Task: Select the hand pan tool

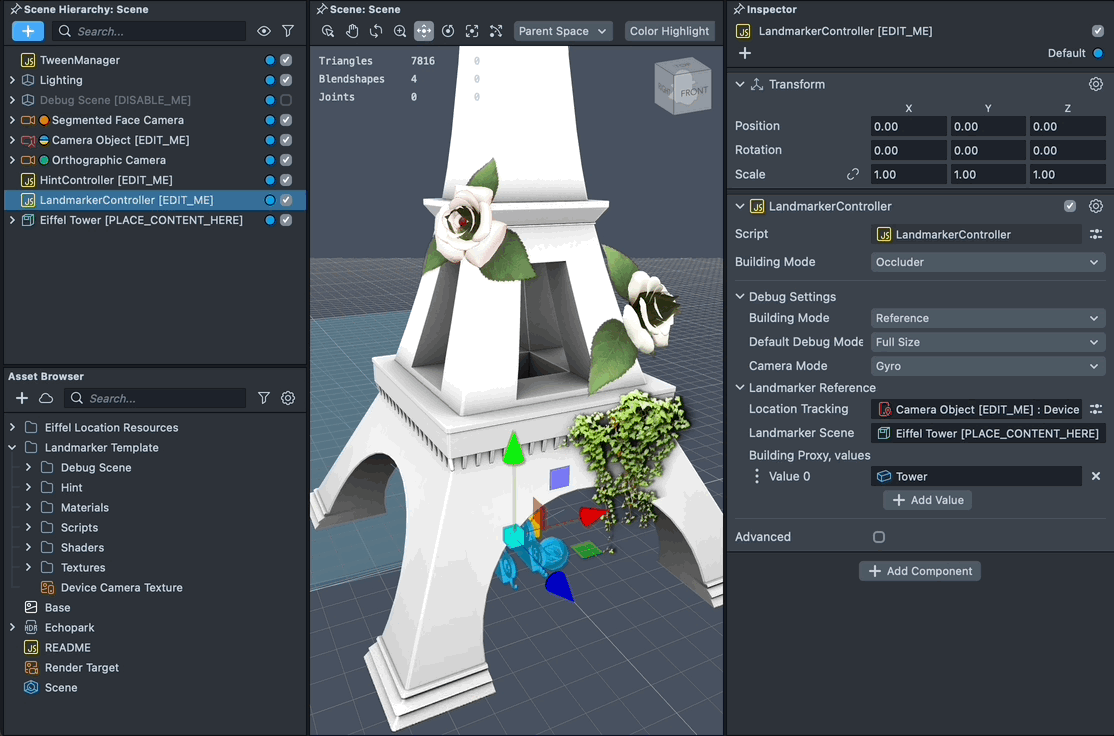Action: point(352,31)
